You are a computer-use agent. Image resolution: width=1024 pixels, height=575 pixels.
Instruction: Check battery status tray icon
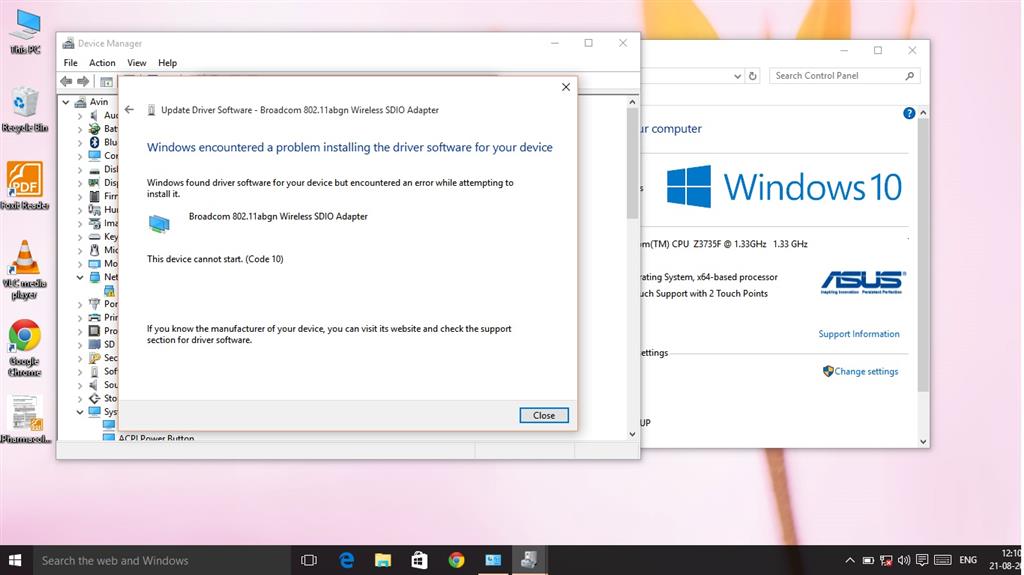pyautogui.click(x=868, y=560)
